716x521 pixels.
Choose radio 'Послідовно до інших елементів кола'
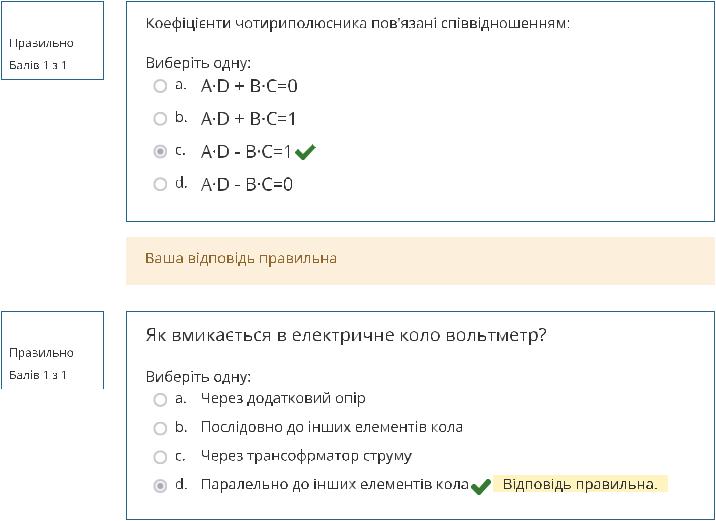click(160, 428)
